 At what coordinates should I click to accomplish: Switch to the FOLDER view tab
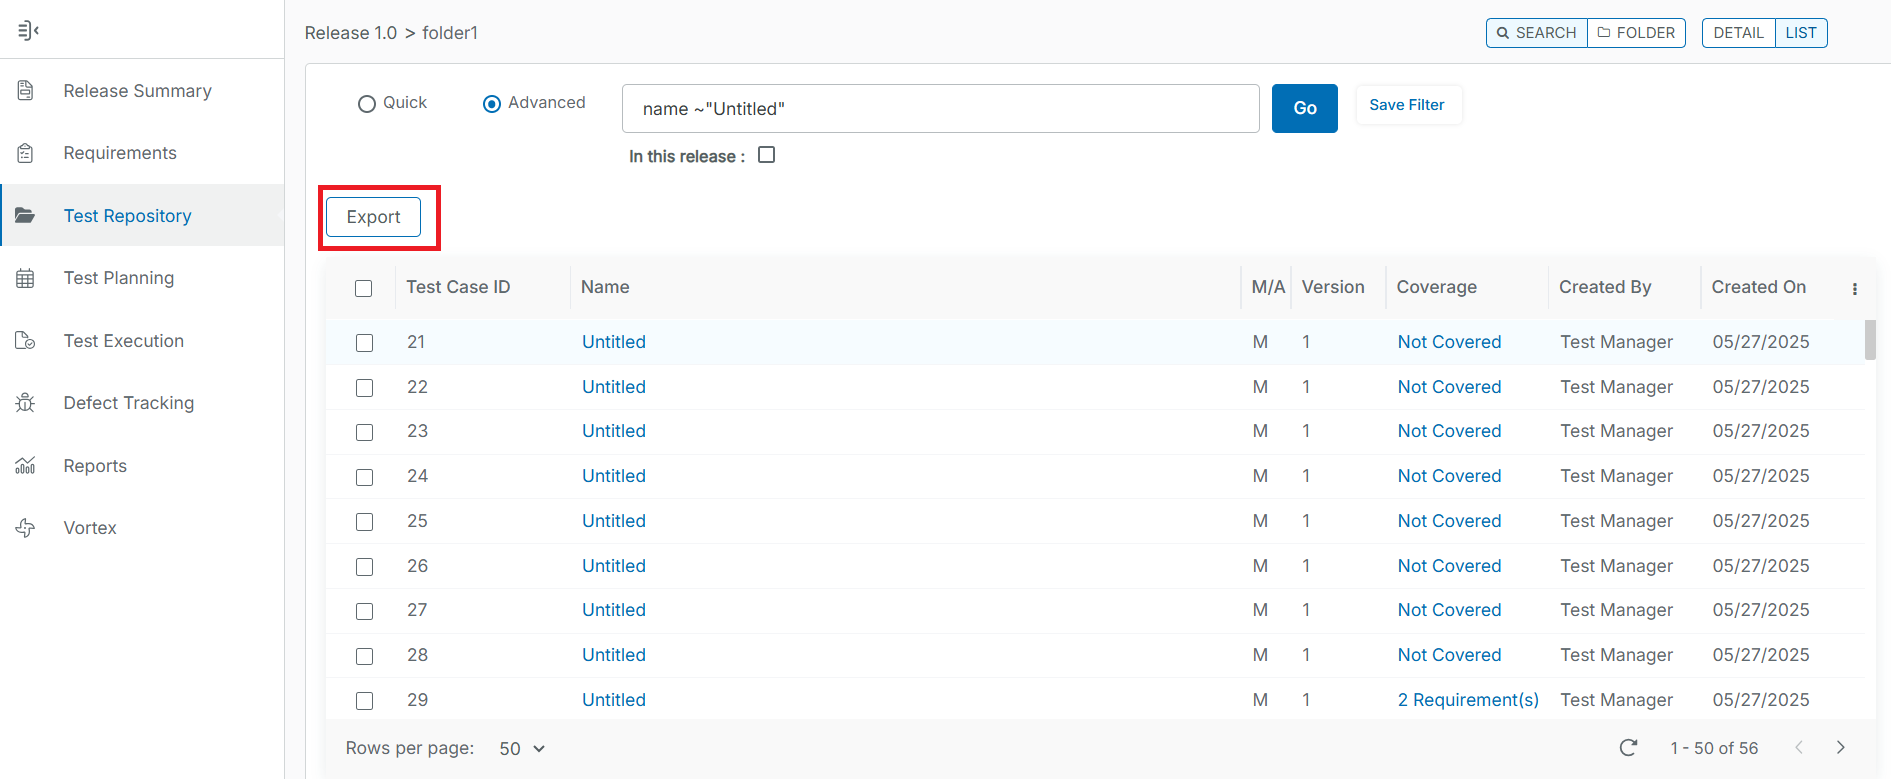[1636, 33]
